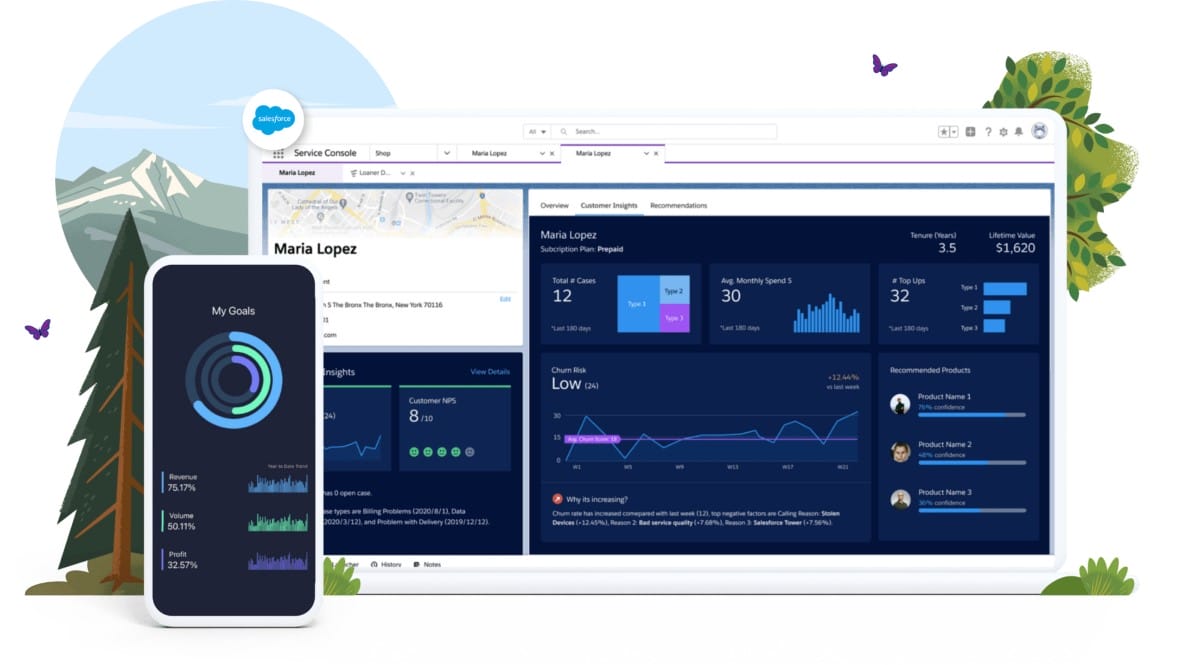1200x665 pixels.
Task: Click the View Details link
Action: coord(490,372)
